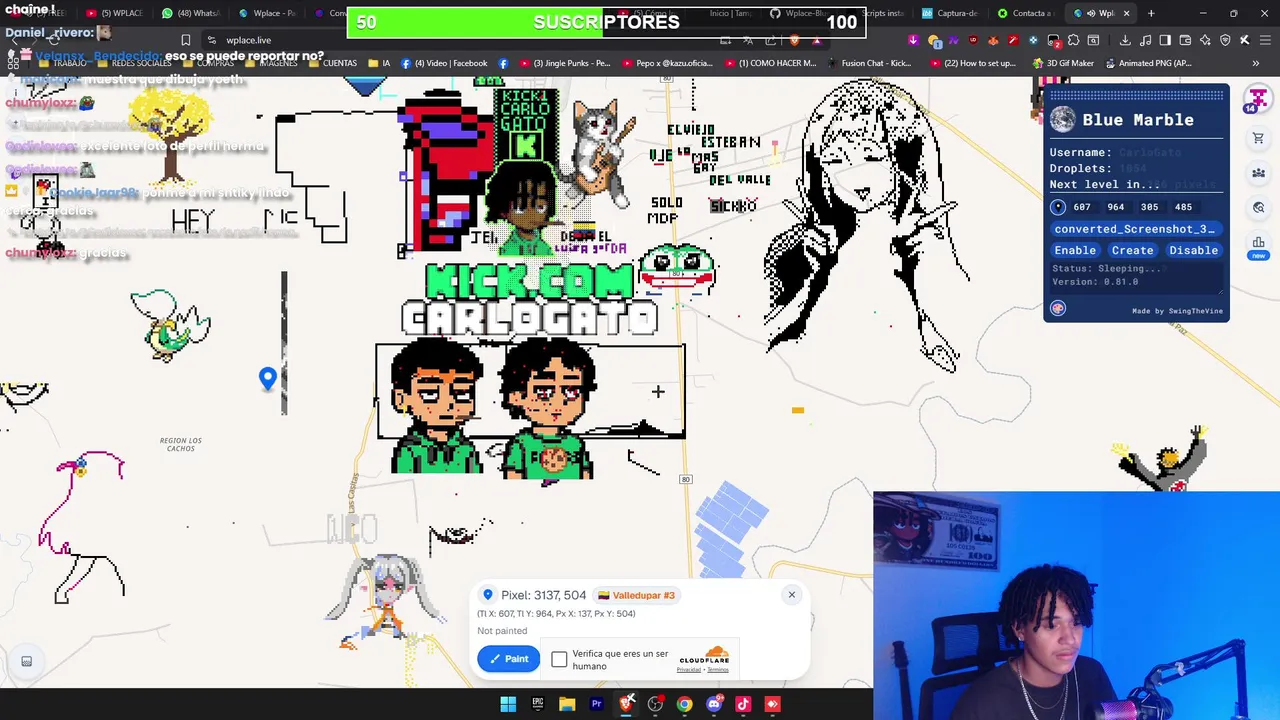Viewport: 1280px width, 720px height.
Task: Open the IA bookmarks folder
Action: pos(379,63)
